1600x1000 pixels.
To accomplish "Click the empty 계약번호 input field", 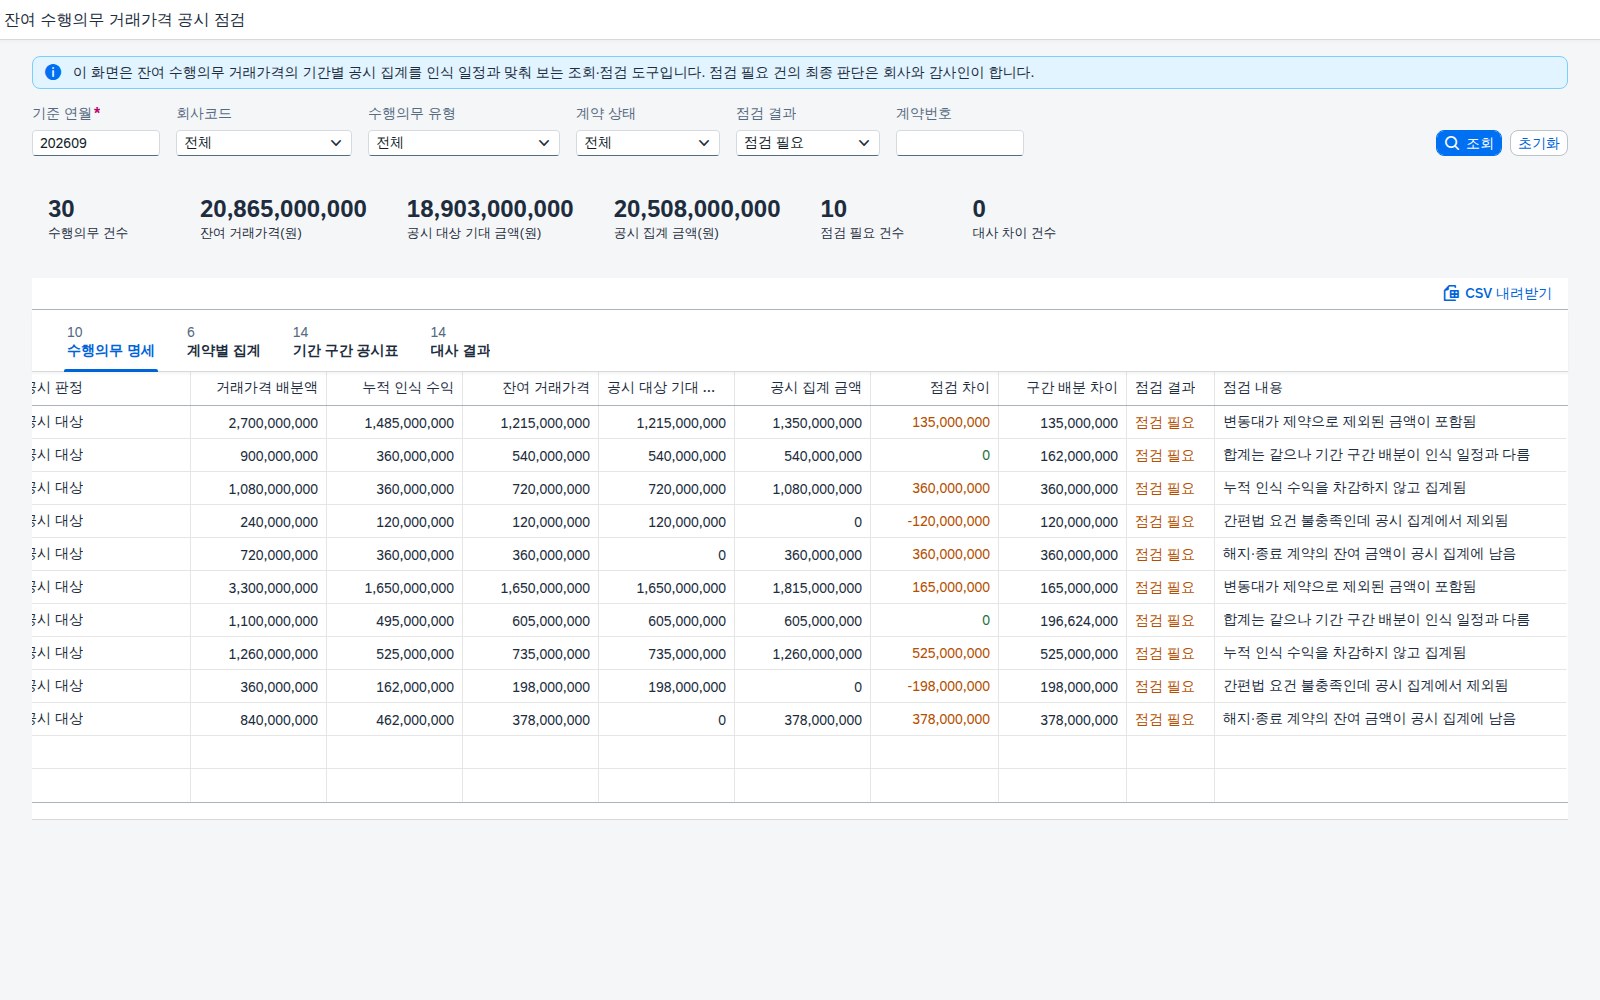I will (x=960, y=143).
